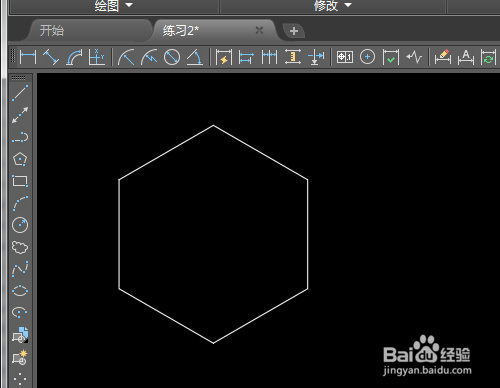Select the Line drawing tool
The image size is (500, 388).
click(20, 93)
